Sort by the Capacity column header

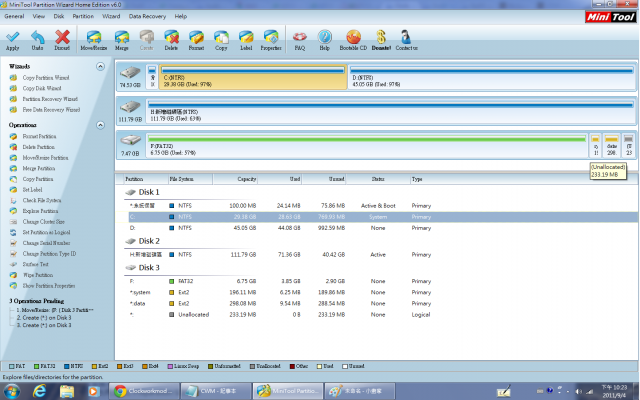coord(235,179)
